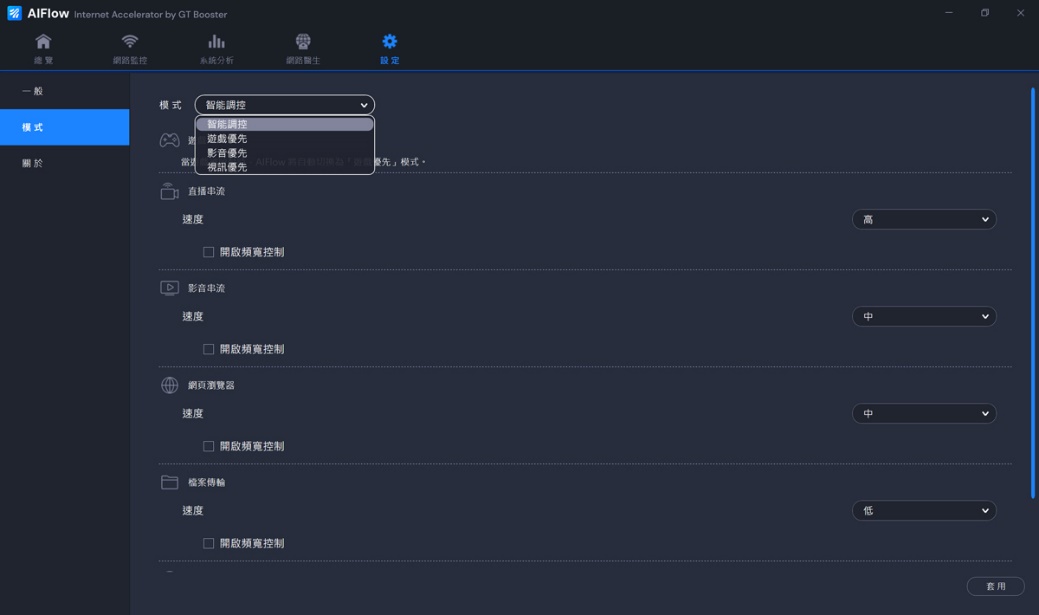Click the 影音串流 play screen icon

pos(170,288)
